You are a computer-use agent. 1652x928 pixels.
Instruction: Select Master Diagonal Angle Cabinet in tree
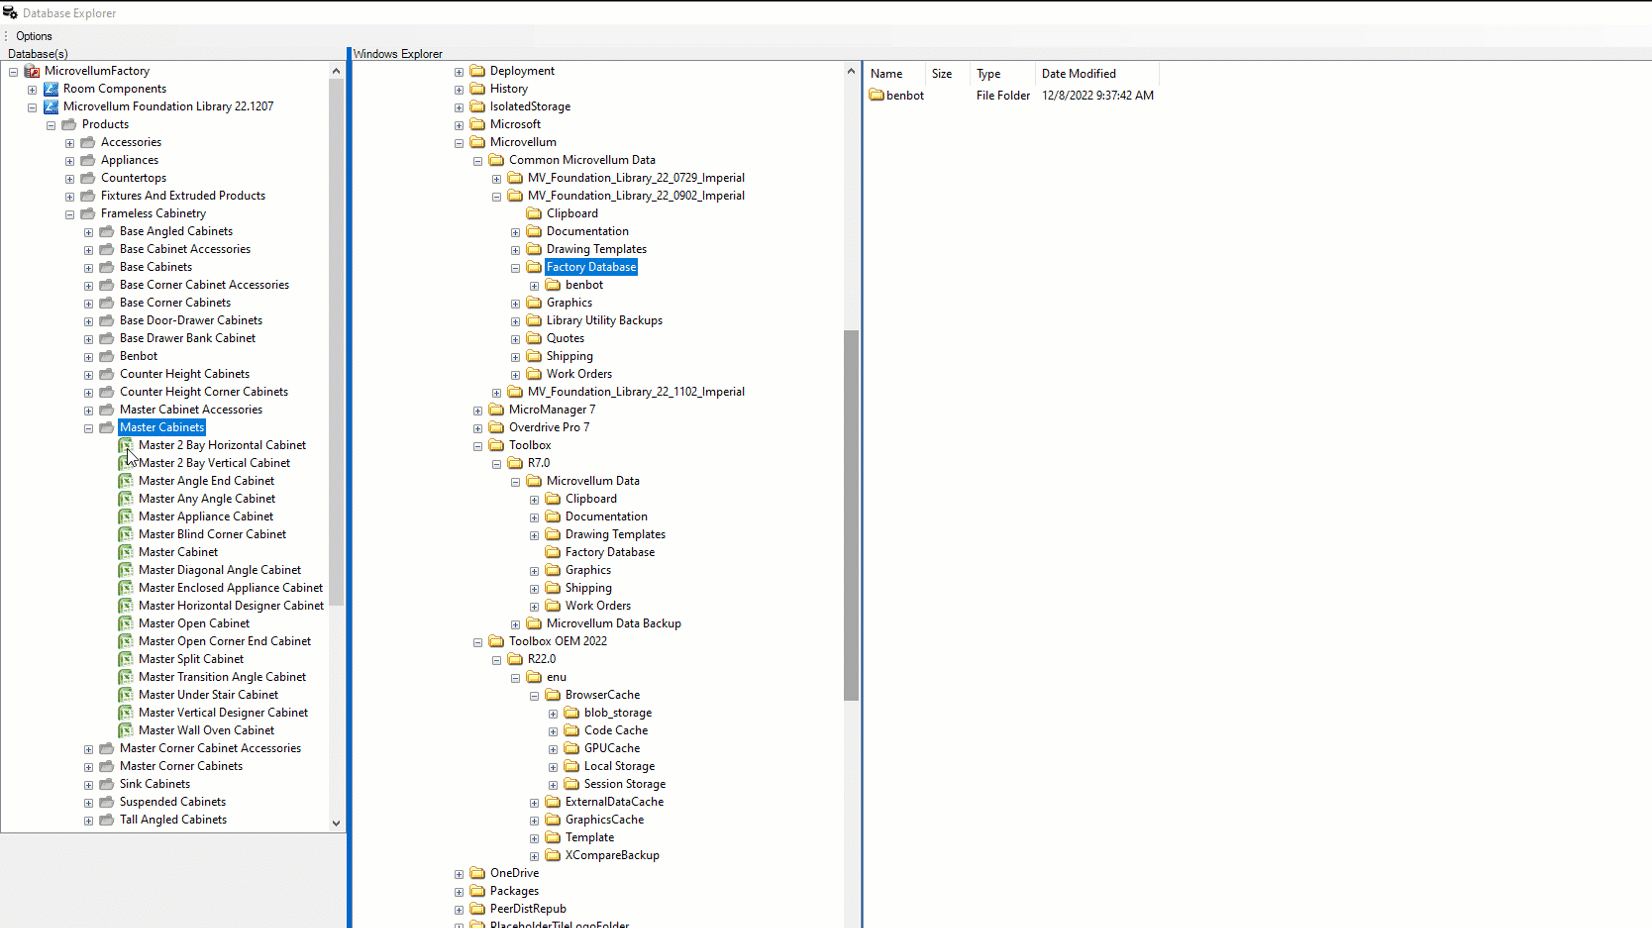[219, 570]
